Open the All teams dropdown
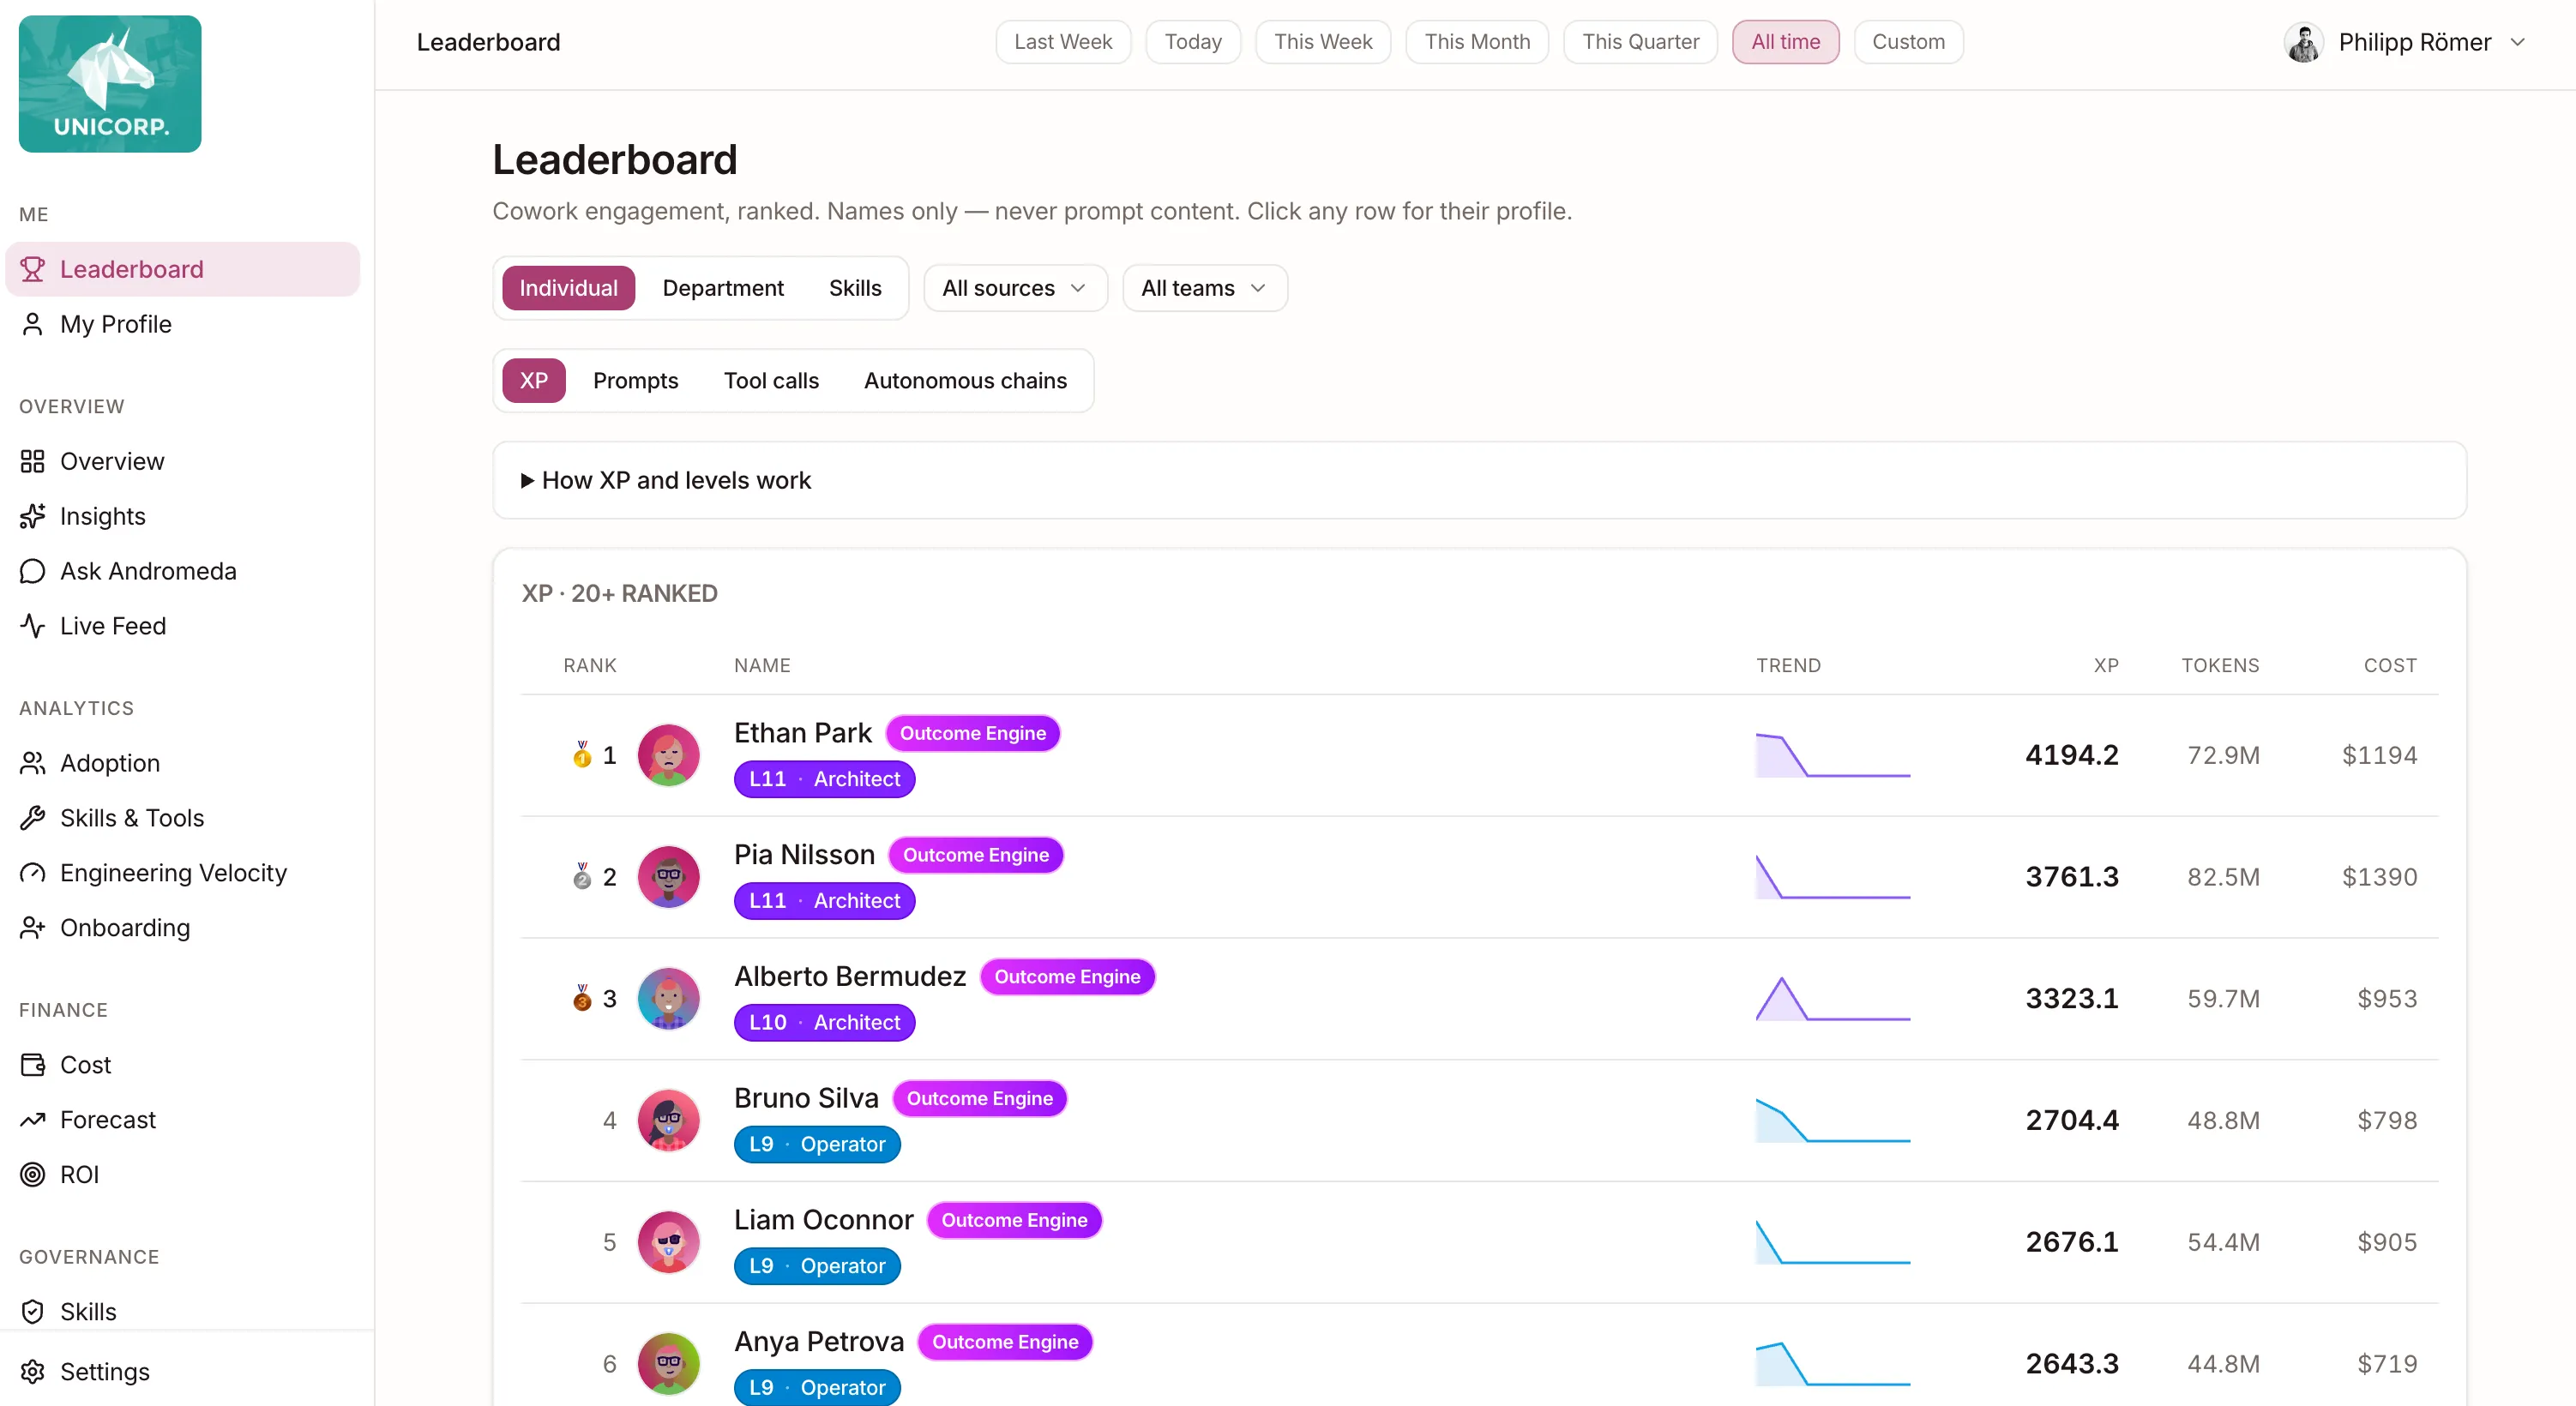The image size is (2576, 1406). [x=1204, y=288]
